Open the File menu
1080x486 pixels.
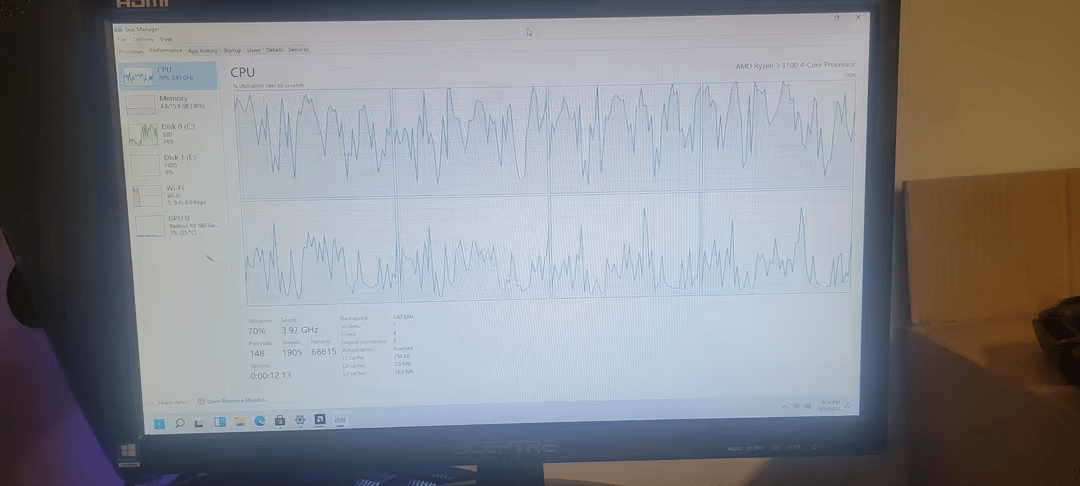pos(122,39)
